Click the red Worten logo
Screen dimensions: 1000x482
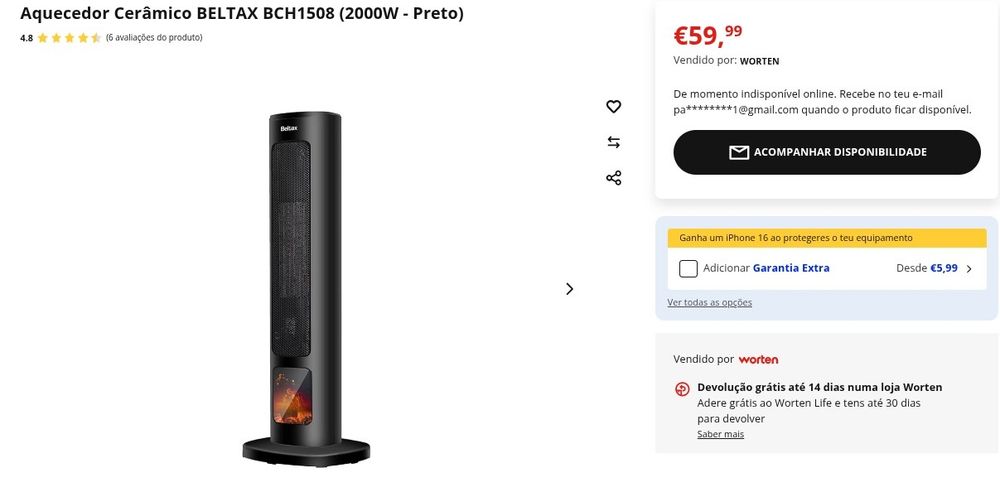(758, 360)
